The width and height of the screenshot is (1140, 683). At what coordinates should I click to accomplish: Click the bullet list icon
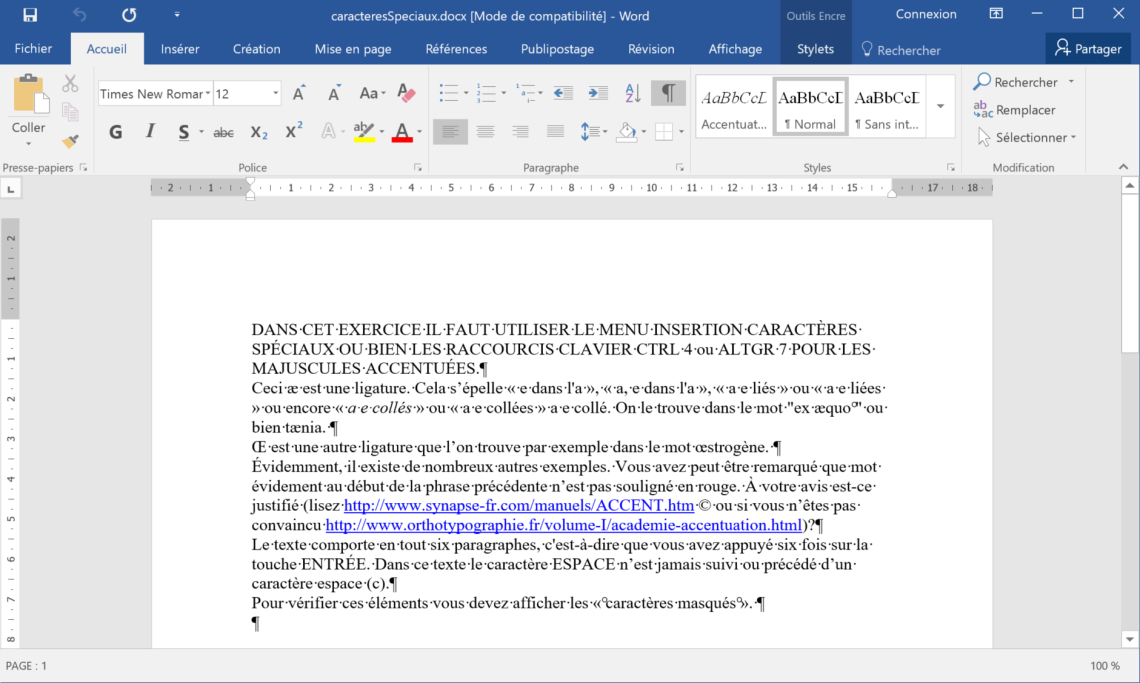click(x=449, y=93)
